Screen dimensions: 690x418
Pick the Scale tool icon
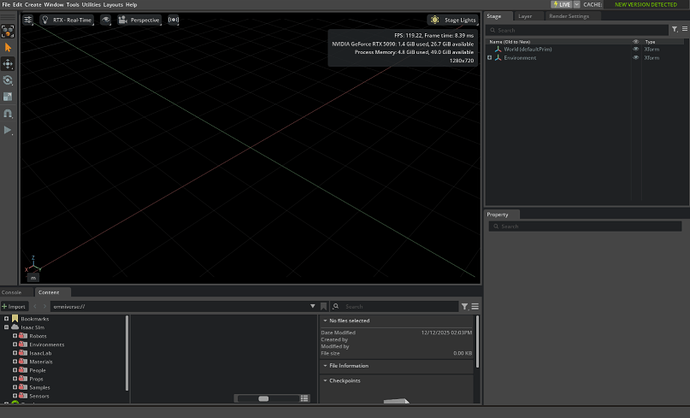click(8, 97)
